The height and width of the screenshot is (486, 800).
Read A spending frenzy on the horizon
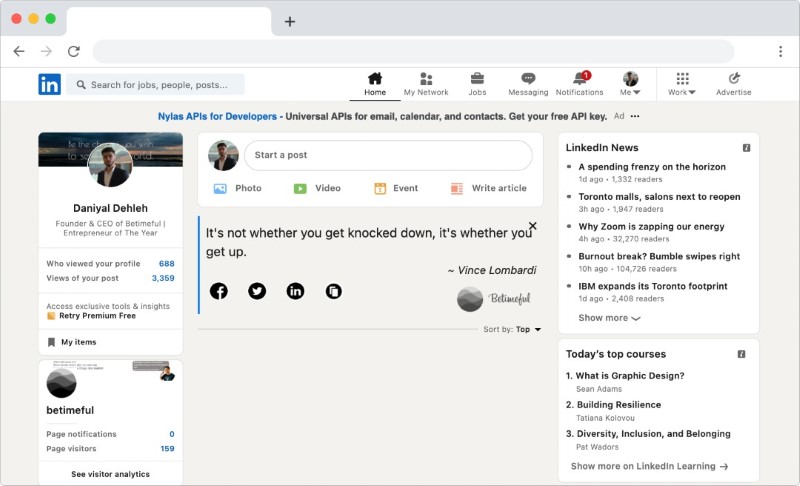pyautogui.click(x=652, y=167)
